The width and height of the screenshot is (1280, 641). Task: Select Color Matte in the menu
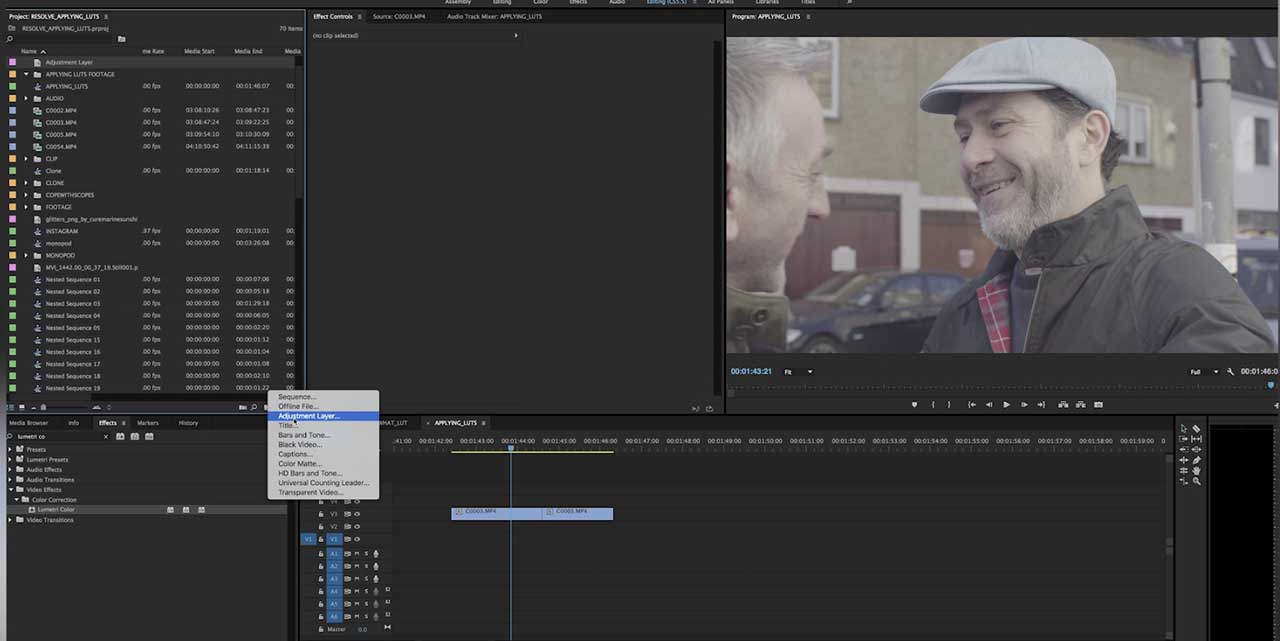tap(323, 463)
